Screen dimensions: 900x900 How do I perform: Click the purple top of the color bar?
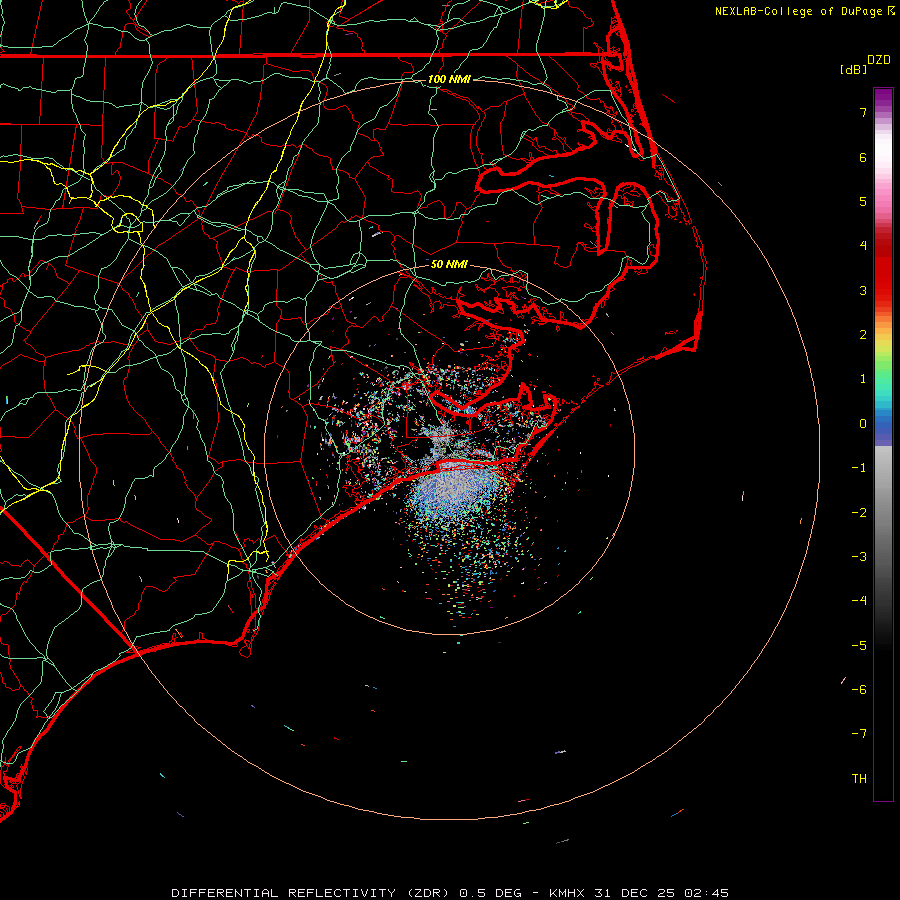pyautogui.click(x=883, y=95)
